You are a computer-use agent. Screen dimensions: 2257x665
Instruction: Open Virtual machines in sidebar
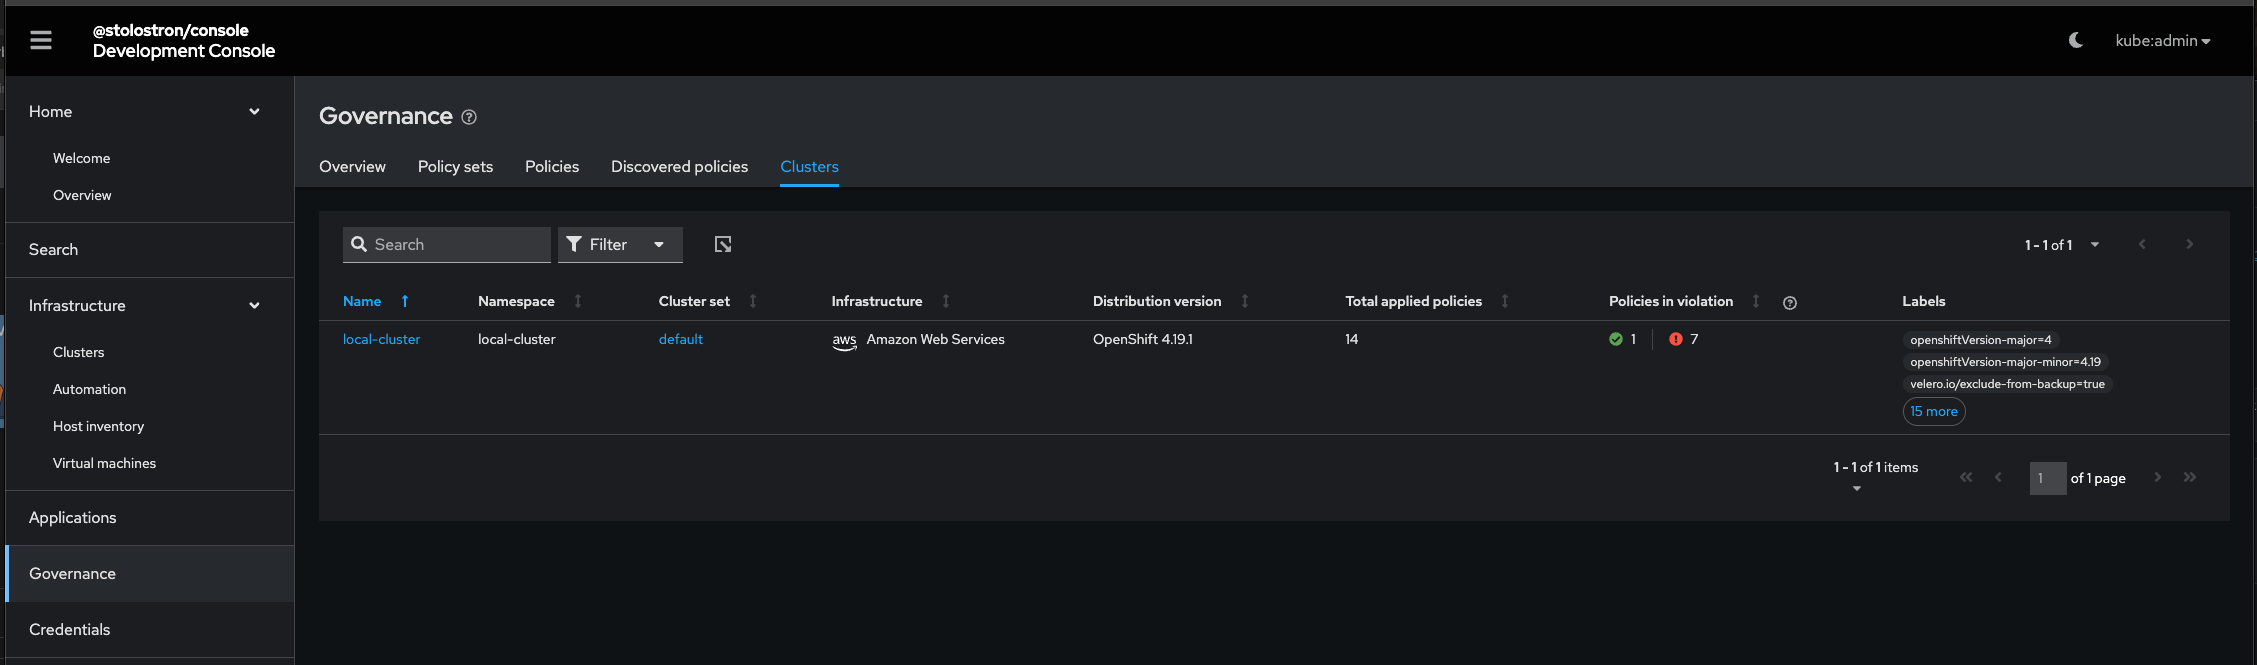[104, 463]
